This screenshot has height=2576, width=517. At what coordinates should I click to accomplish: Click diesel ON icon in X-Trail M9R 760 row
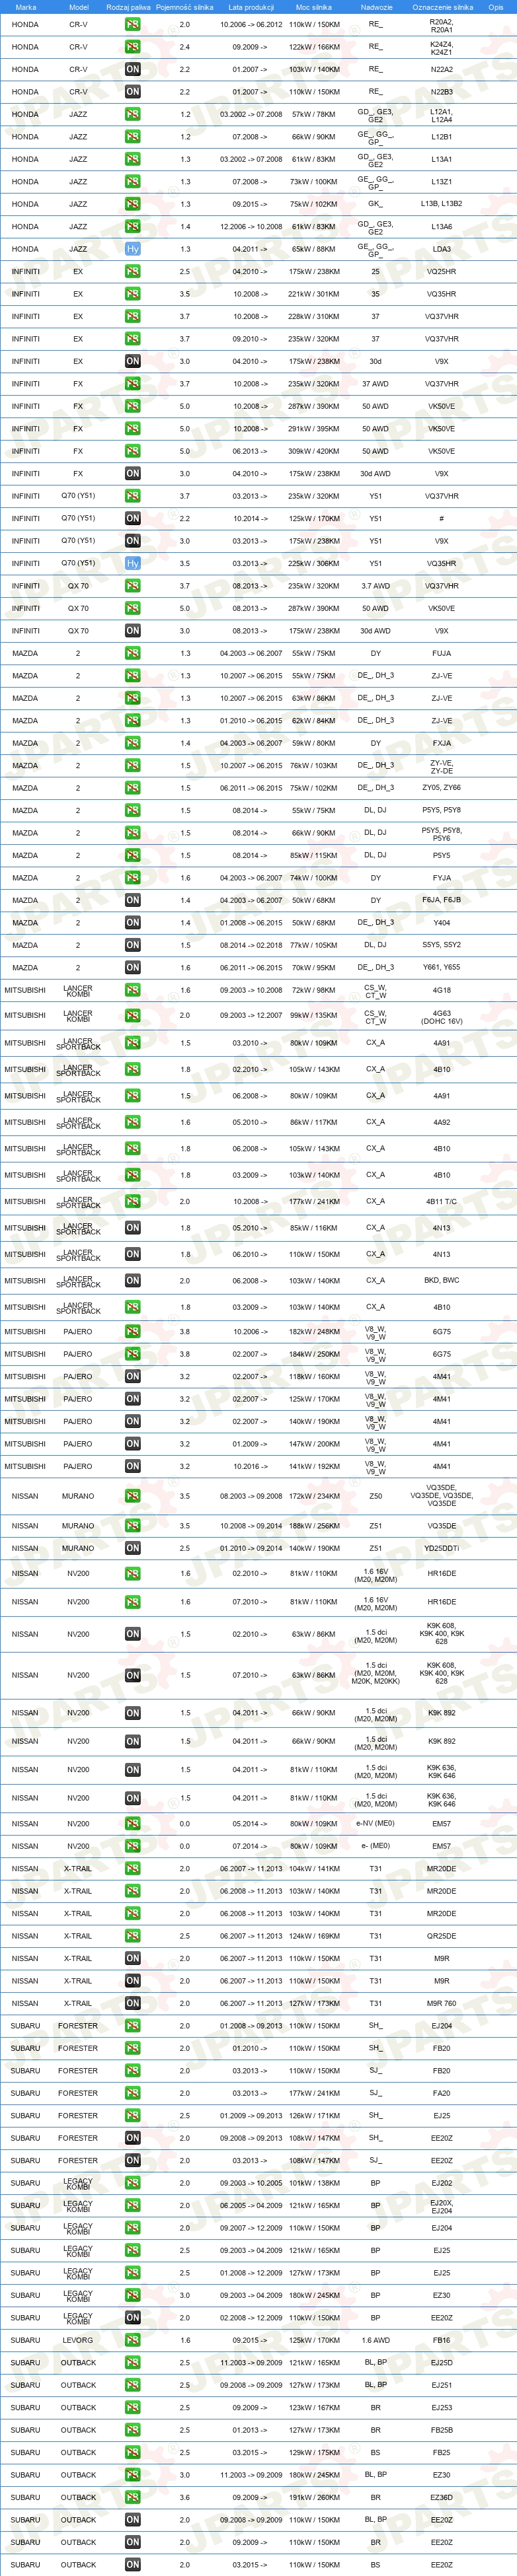pyautogui.click(x=132, y=2003)
